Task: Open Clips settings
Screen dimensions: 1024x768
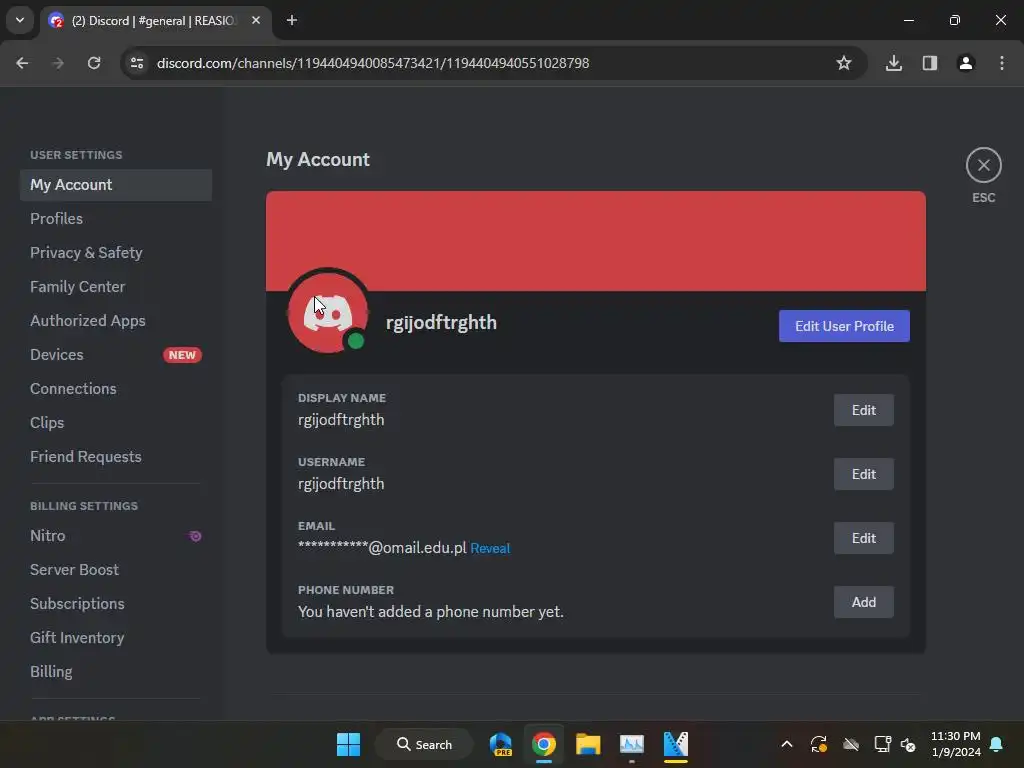Action: (116, 423)
